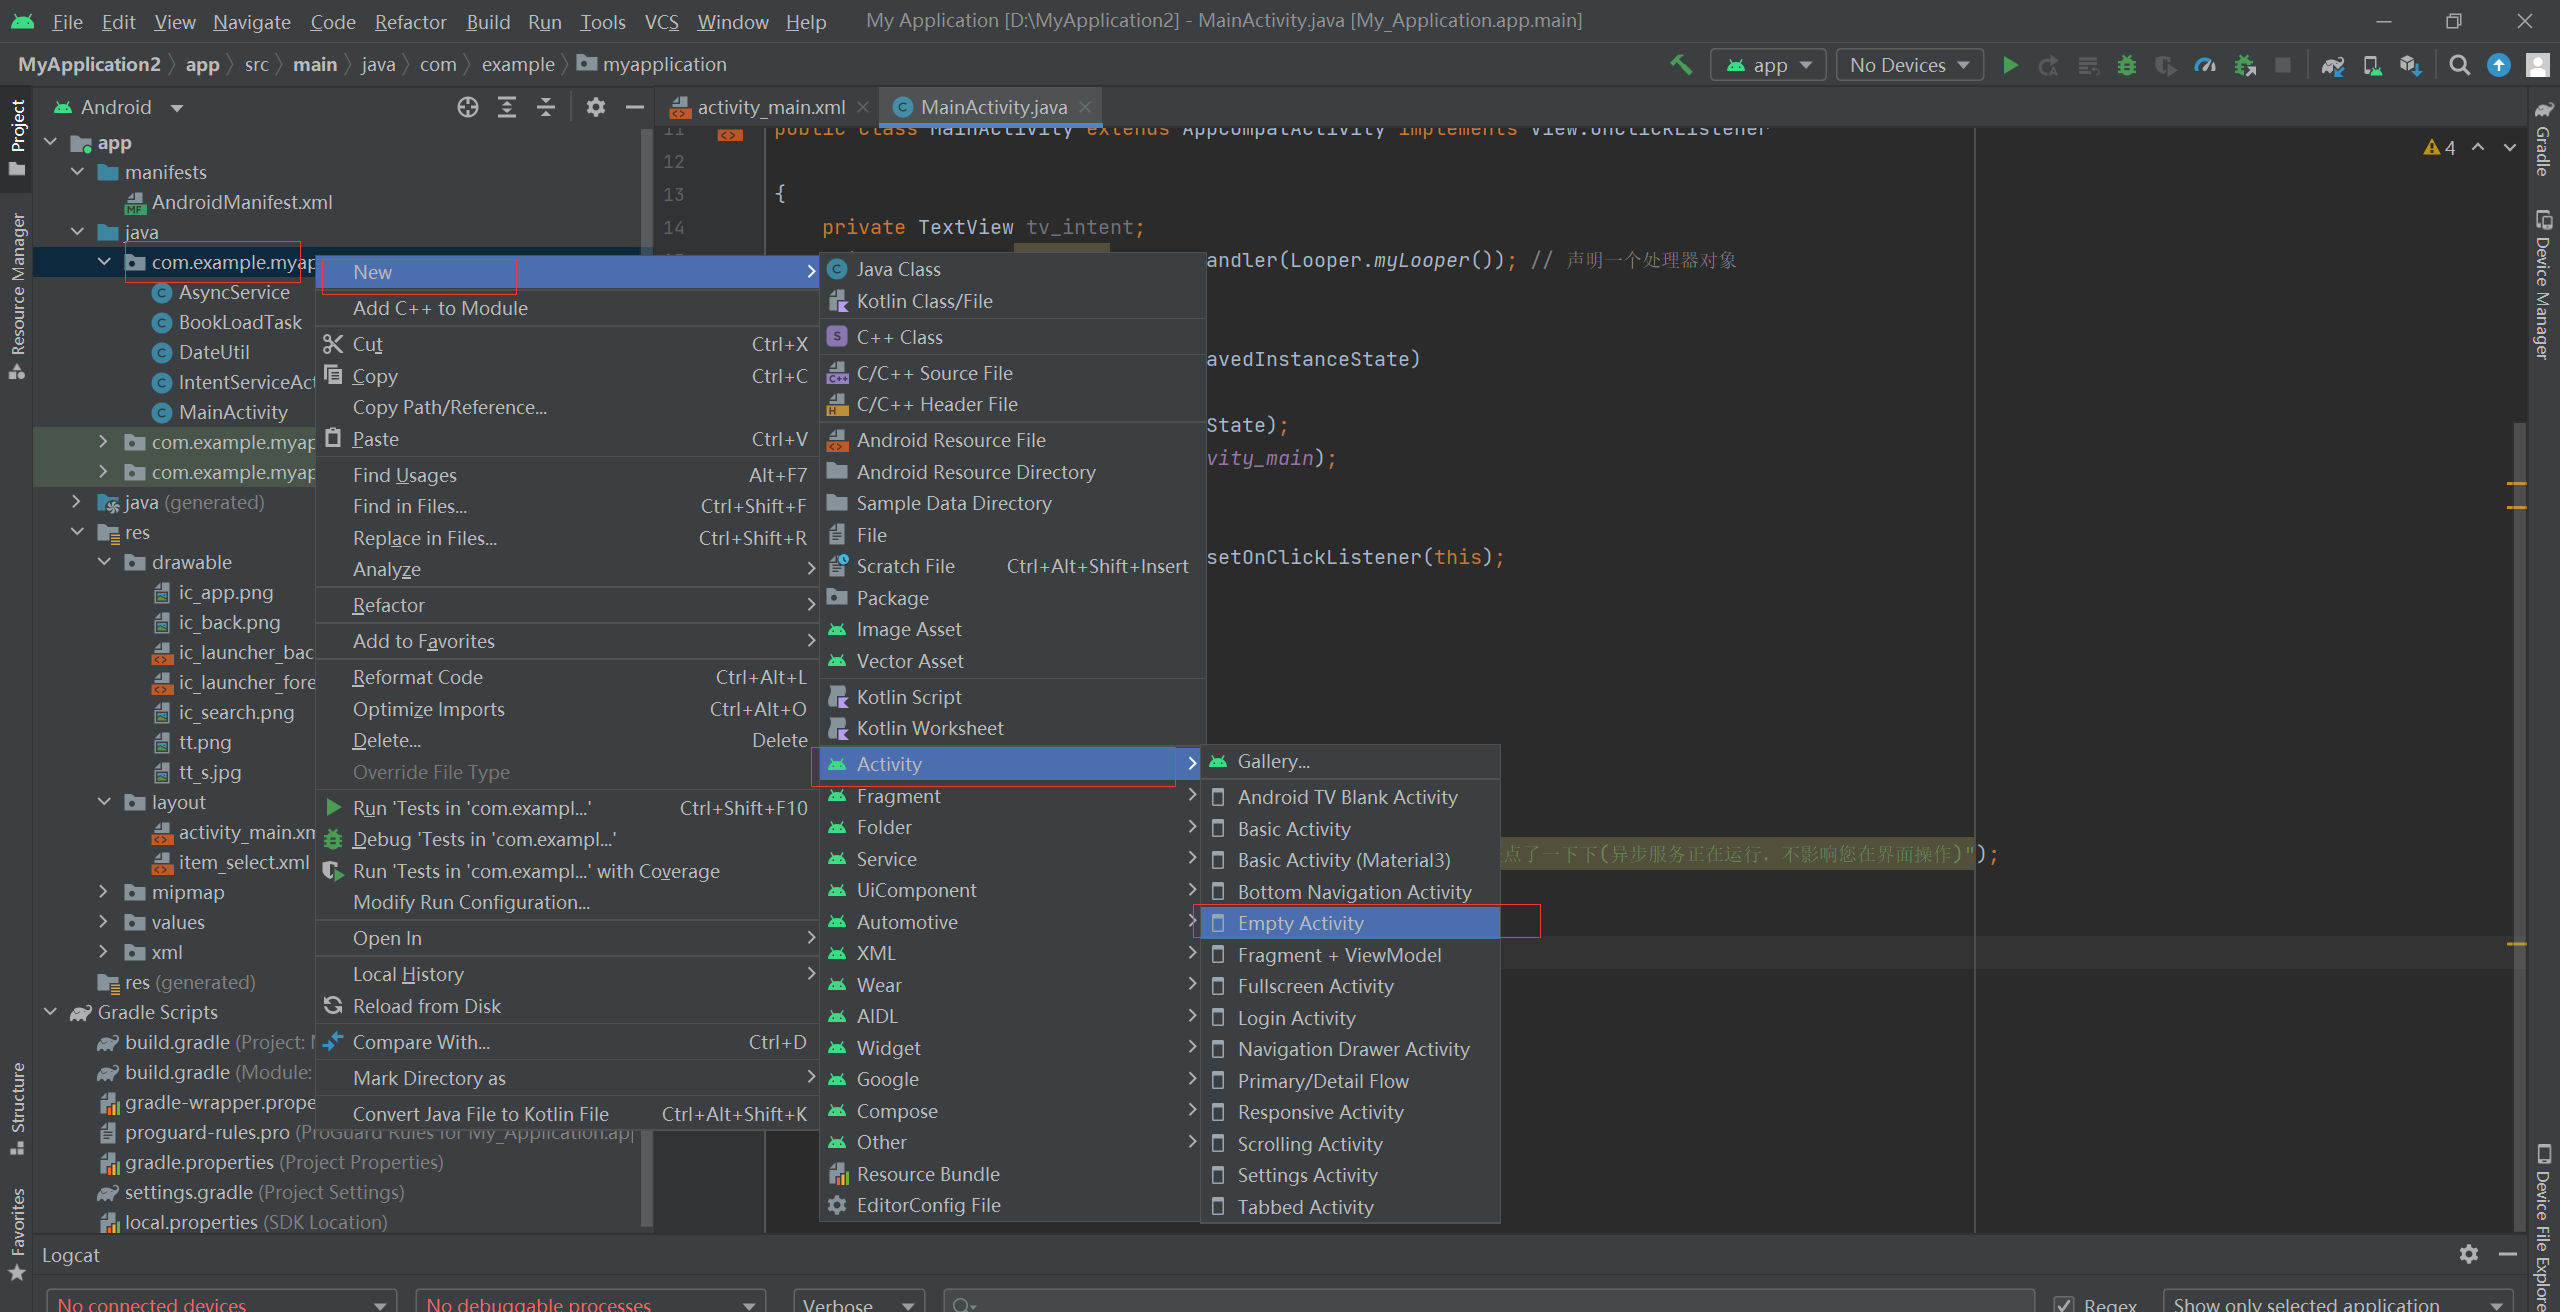The height and width of the screenshot is (1312, 2560).
Task: Click the Debug app bug icon
Action: [2127, 65]
